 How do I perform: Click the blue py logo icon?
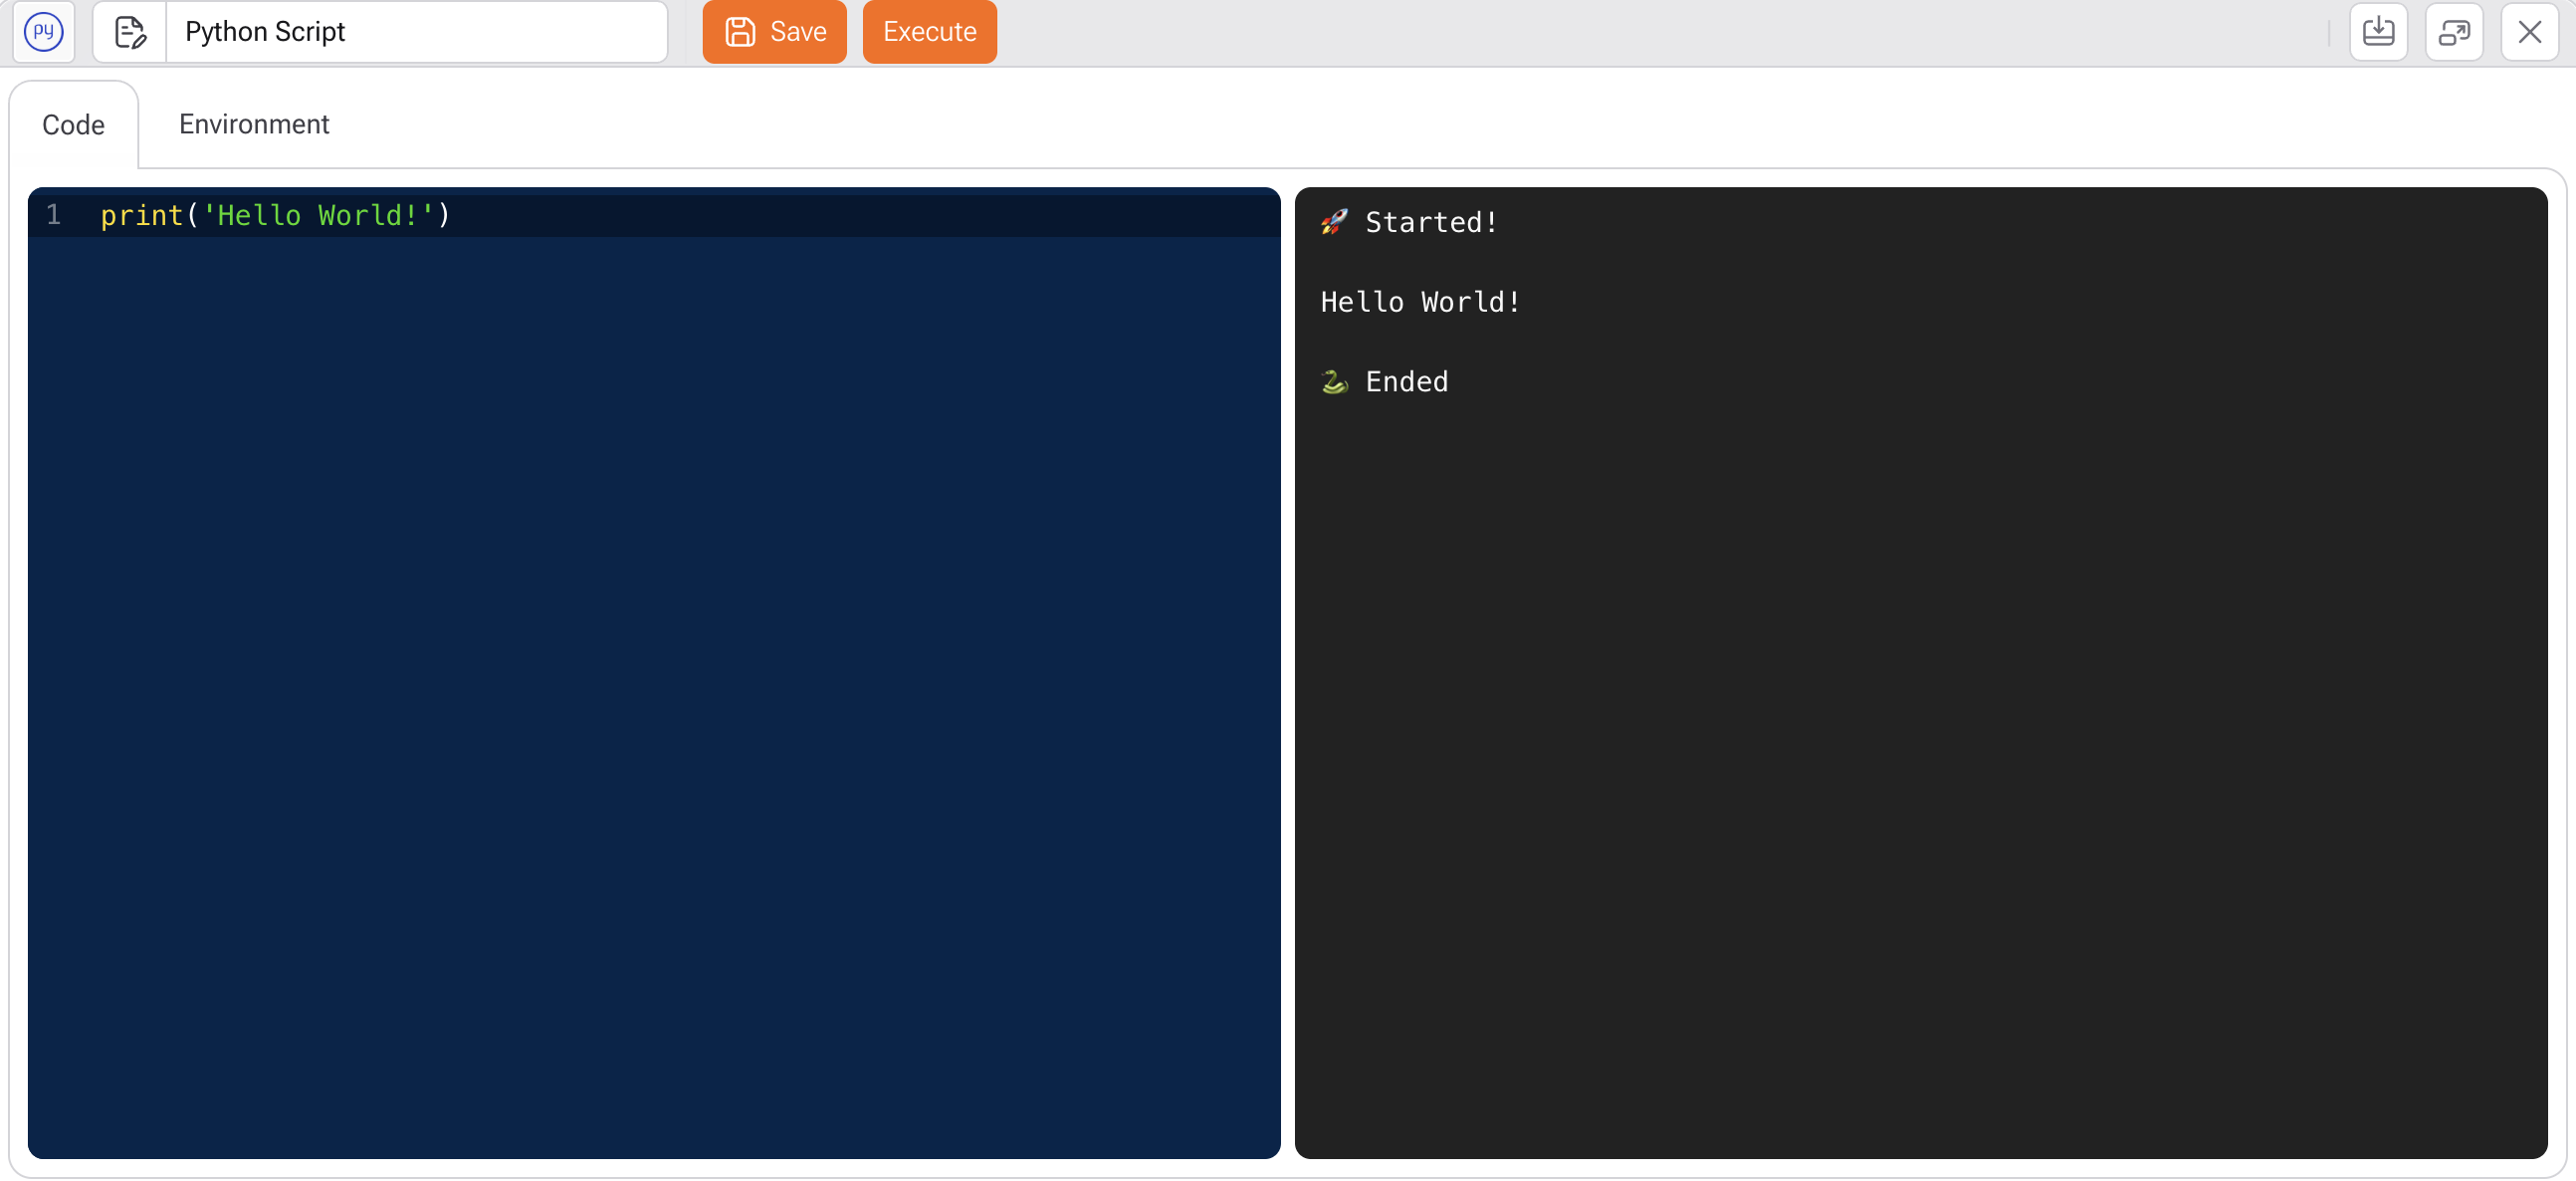coord(43,32)
